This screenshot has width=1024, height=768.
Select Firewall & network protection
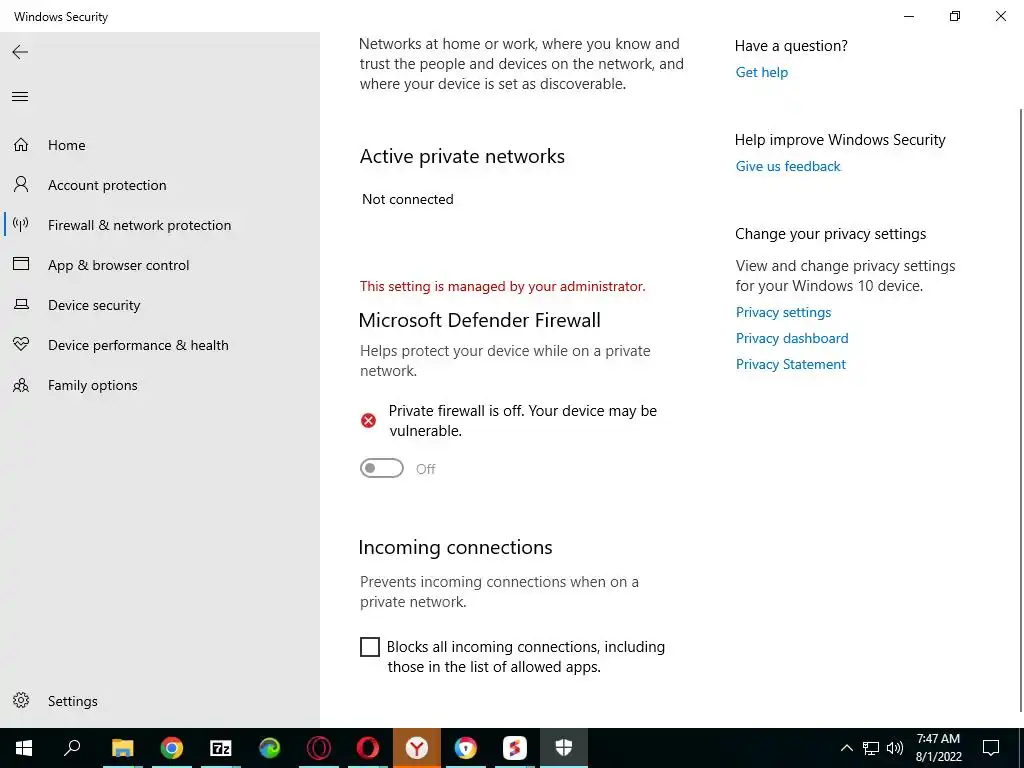[x=140, y=225]
